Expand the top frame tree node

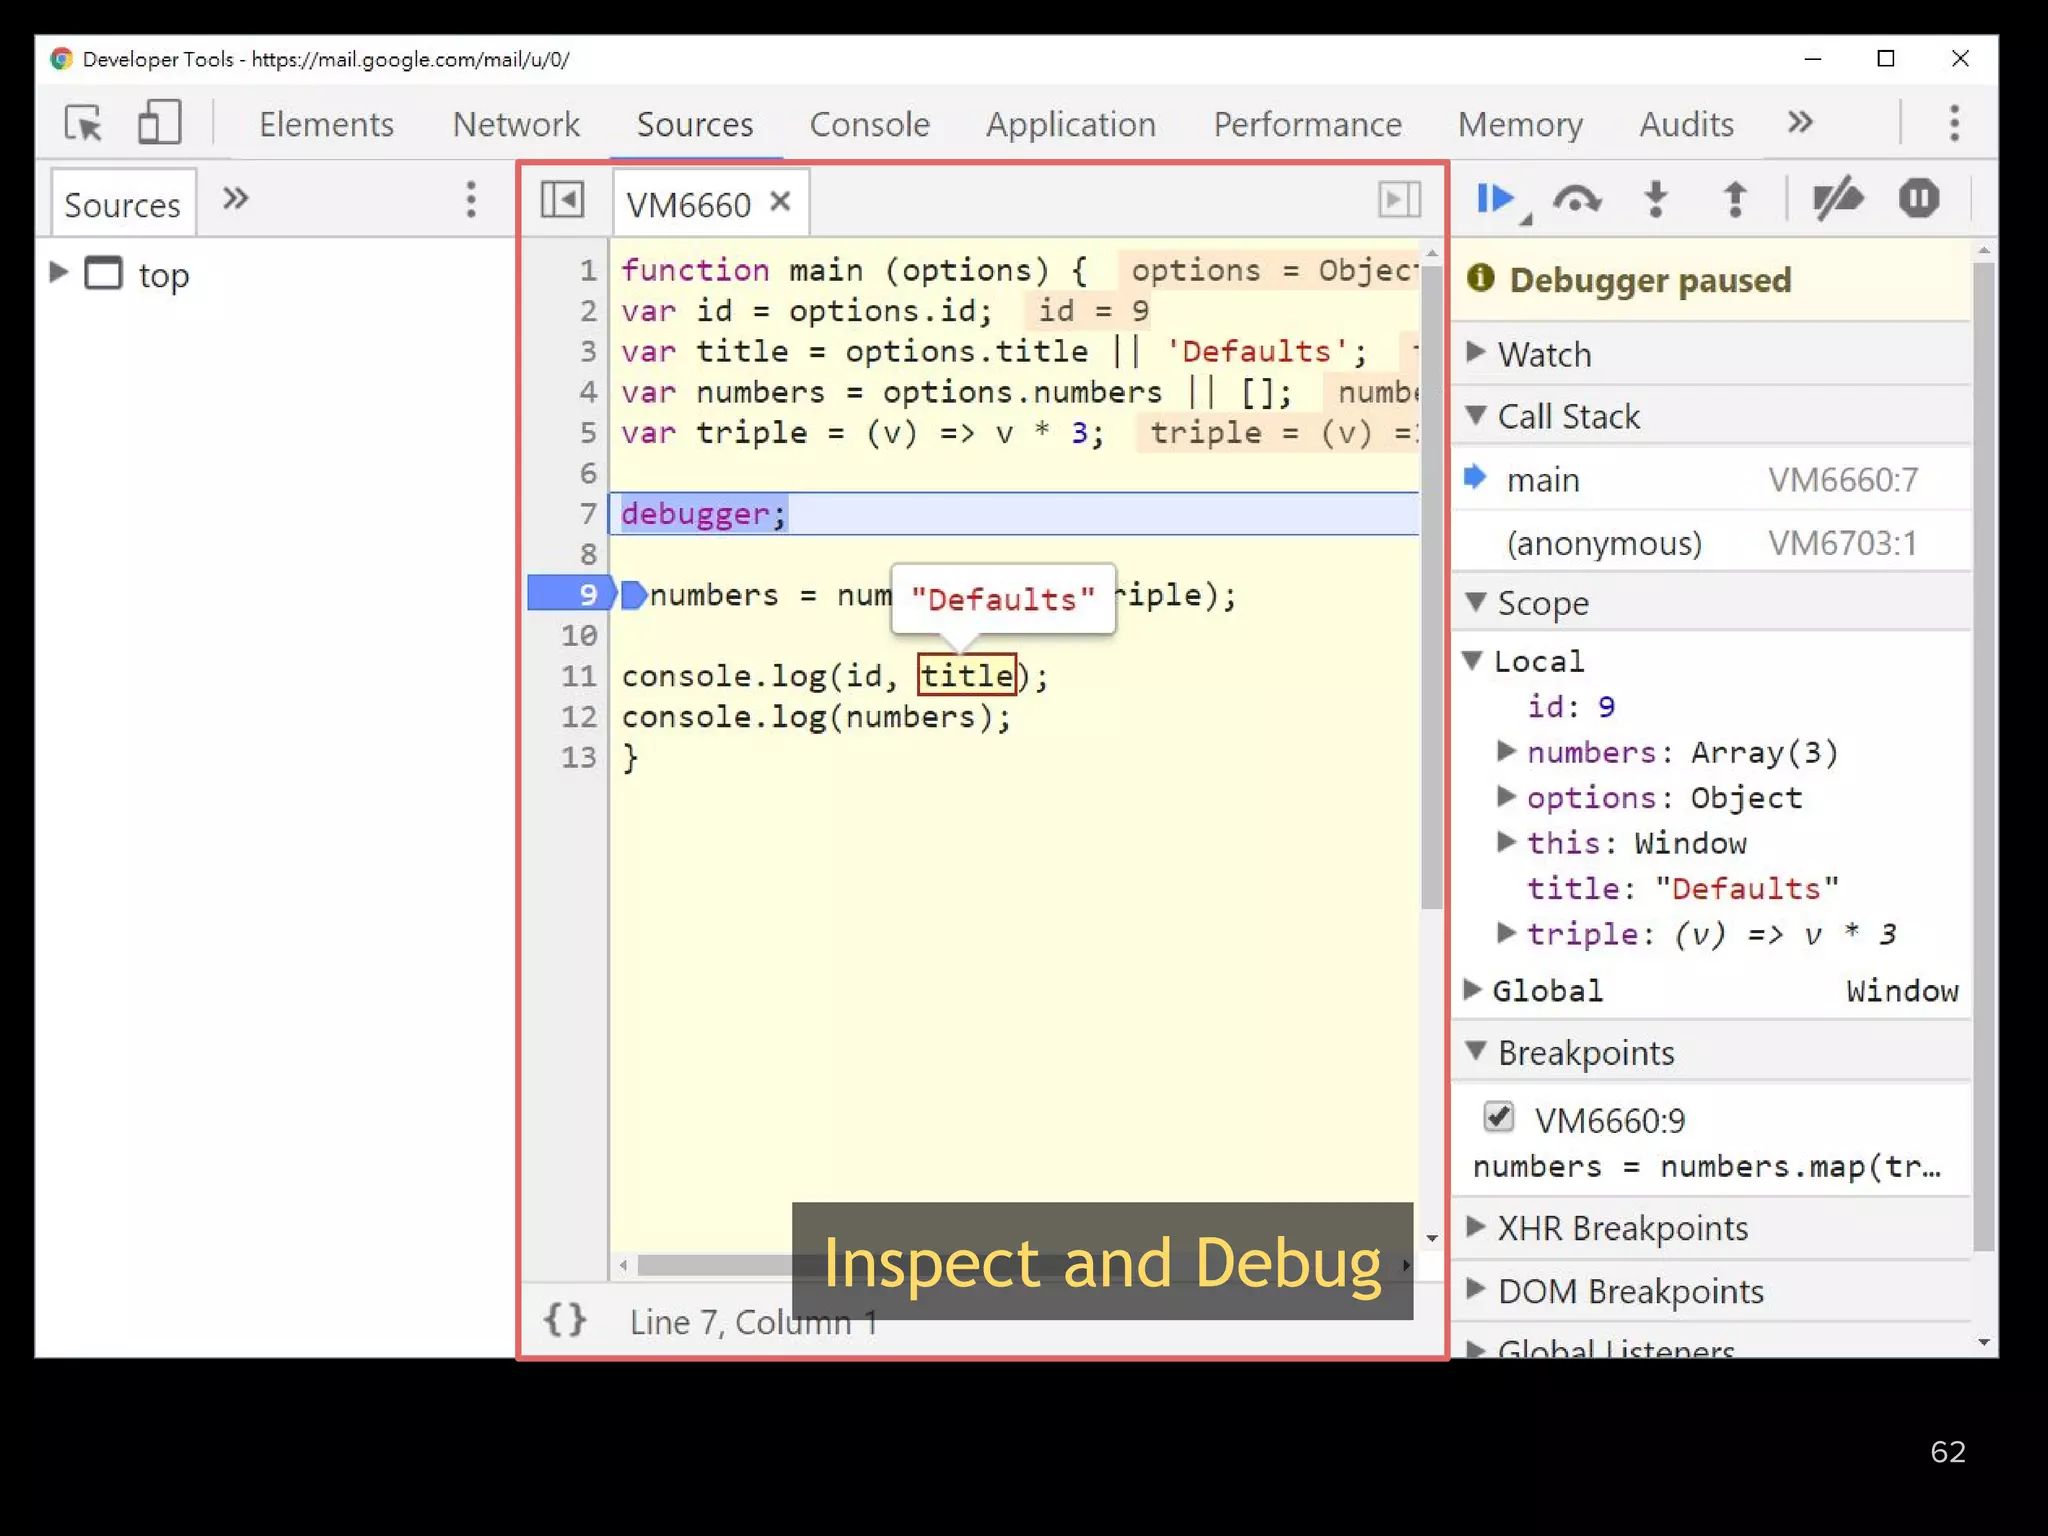(59, 272)
